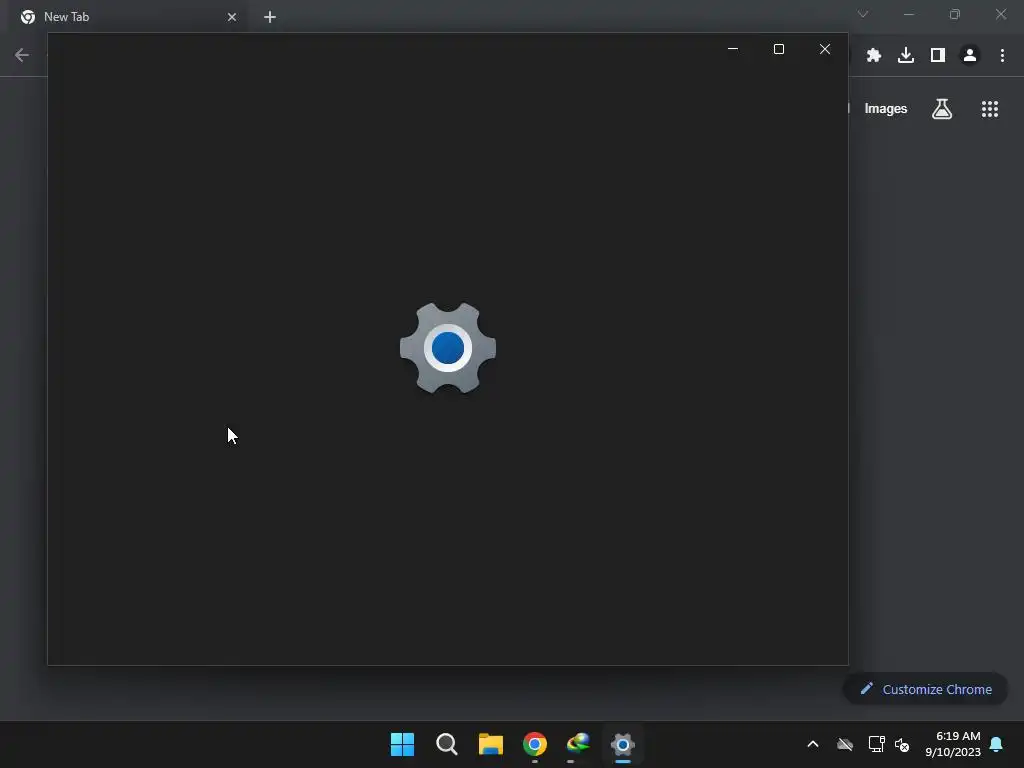Image resolution: width=1024 pixels, height=768 pixels.
Task: Minimize the Settings window
Action: coord(733,49)
